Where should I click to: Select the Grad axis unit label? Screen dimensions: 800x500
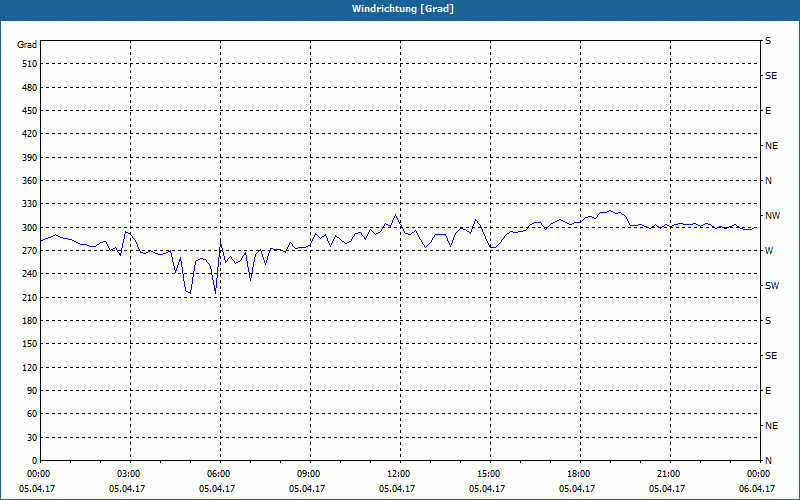(x=27, y=45)
